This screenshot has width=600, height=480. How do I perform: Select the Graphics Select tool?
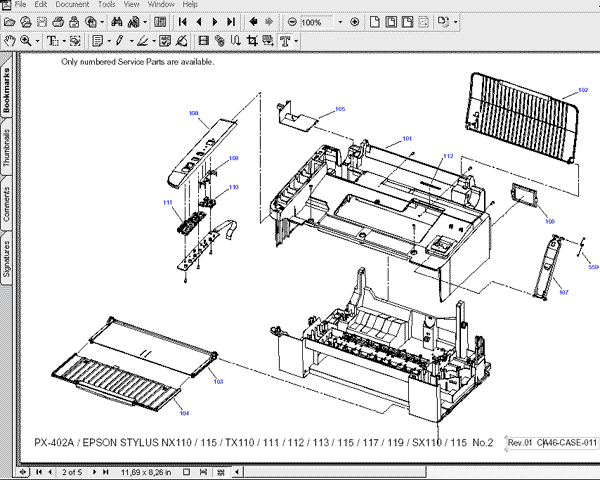[75, 41]
